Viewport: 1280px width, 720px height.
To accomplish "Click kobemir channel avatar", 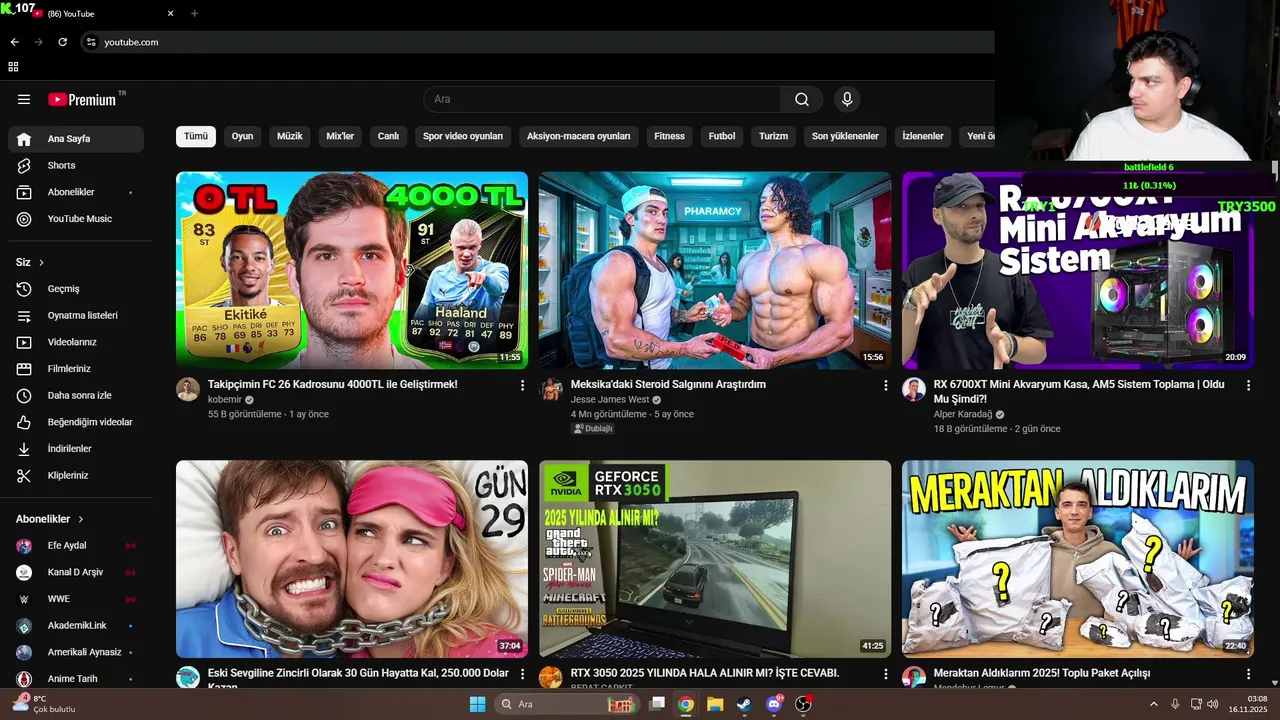I will [x=188, y=389].
